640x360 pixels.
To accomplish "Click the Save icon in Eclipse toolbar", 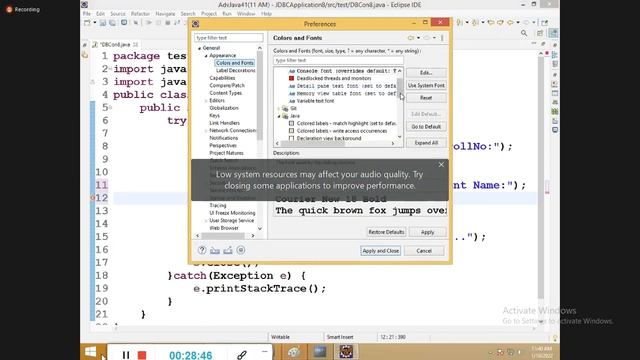I will [x=103, y=23].
